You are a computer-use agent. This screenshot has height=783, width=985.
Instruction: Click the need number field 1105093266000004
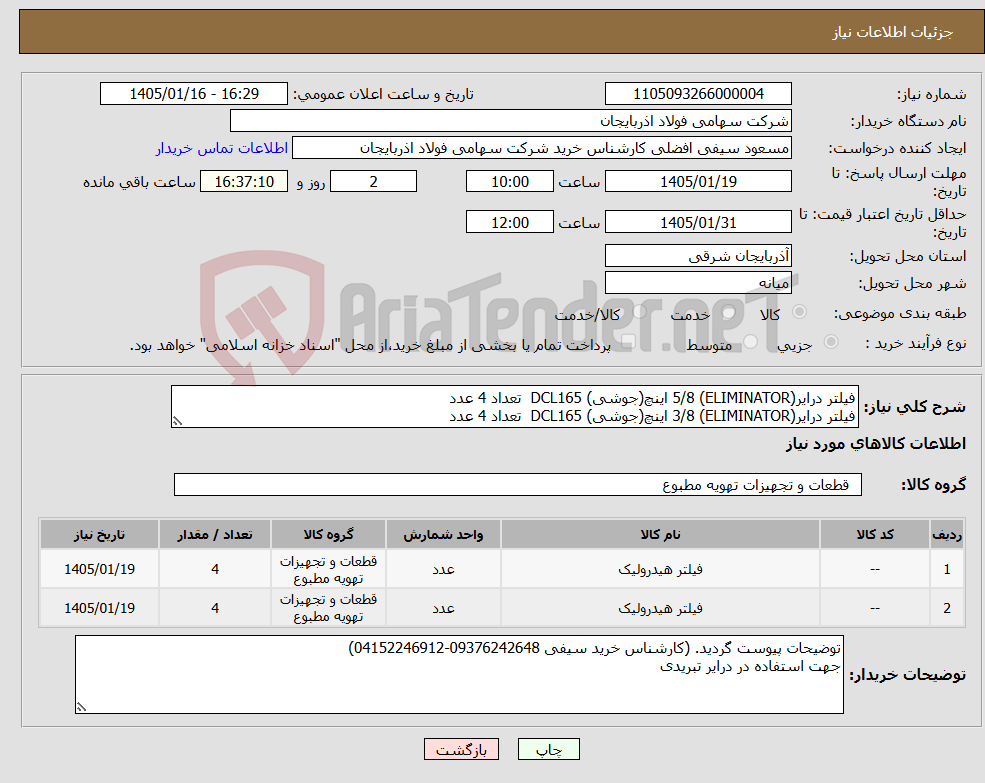(x=698, y=94)
